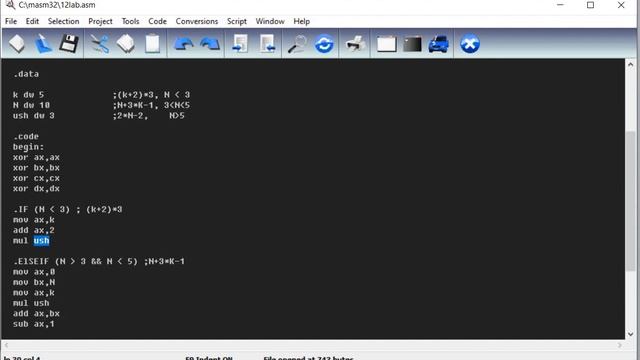Click the line 'mov bx,N'
This screenshot has width=640, height=360.
click(x=34, y=282)
